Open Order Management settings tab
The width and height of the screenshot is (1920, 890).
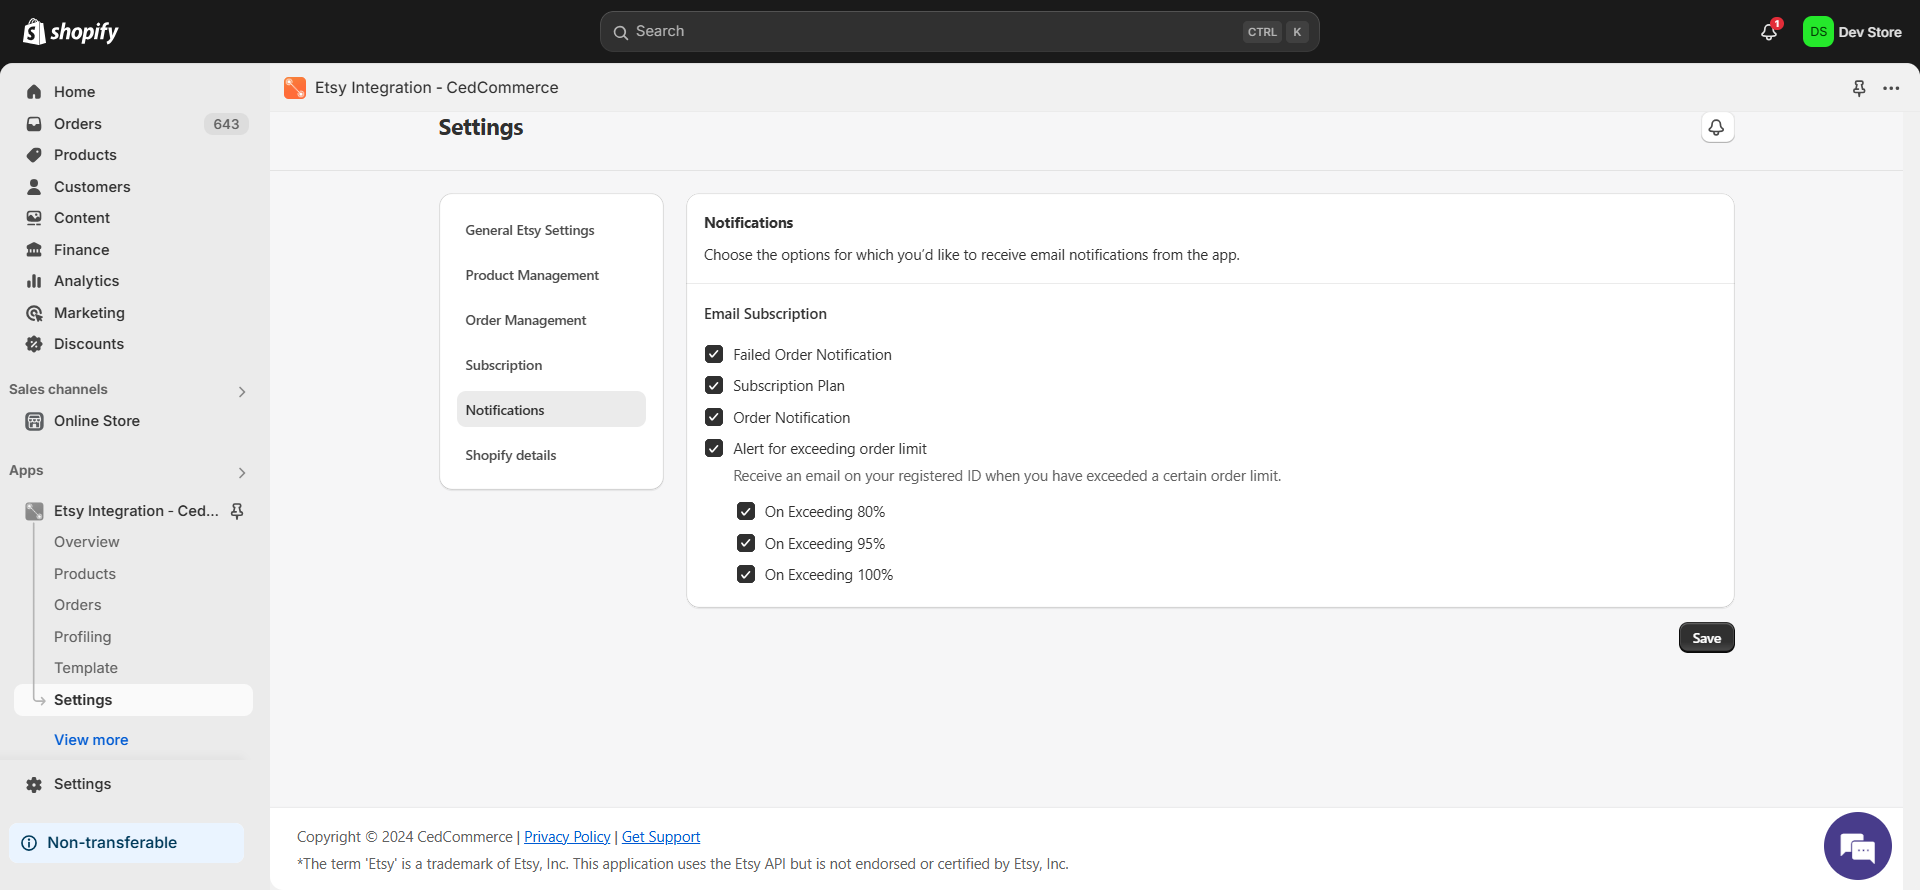pyautogui.click(x=551, y=320)
